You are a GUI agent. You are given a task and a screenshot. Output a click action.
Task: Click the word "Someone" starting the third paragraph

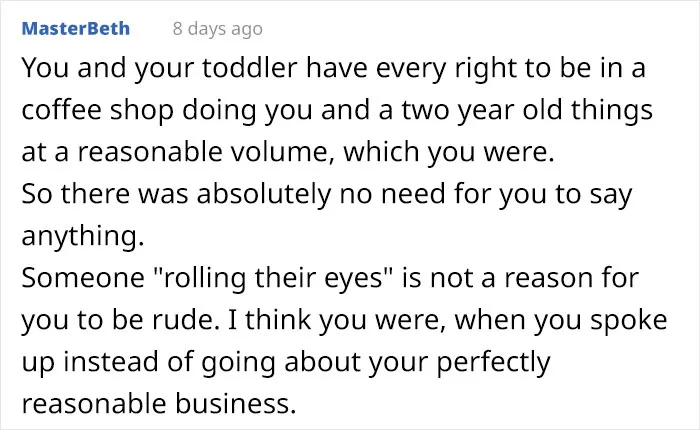click(x=83, y=278)
